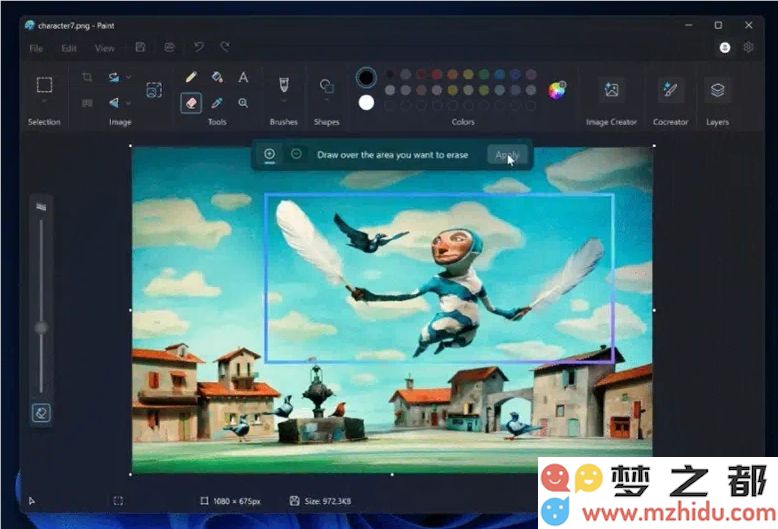The width and height of the screenshot is (778, 529).
Task: Open the Edit menu
Action: [69, 48]
